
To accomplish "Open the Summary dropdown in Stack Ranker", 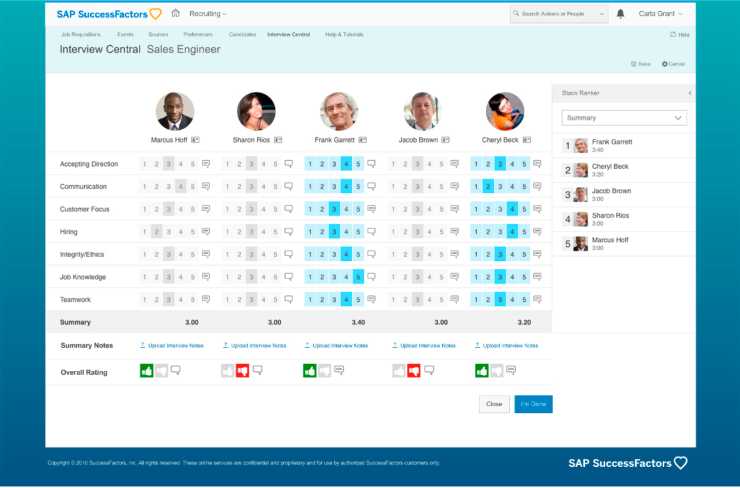I will [624, 118].
